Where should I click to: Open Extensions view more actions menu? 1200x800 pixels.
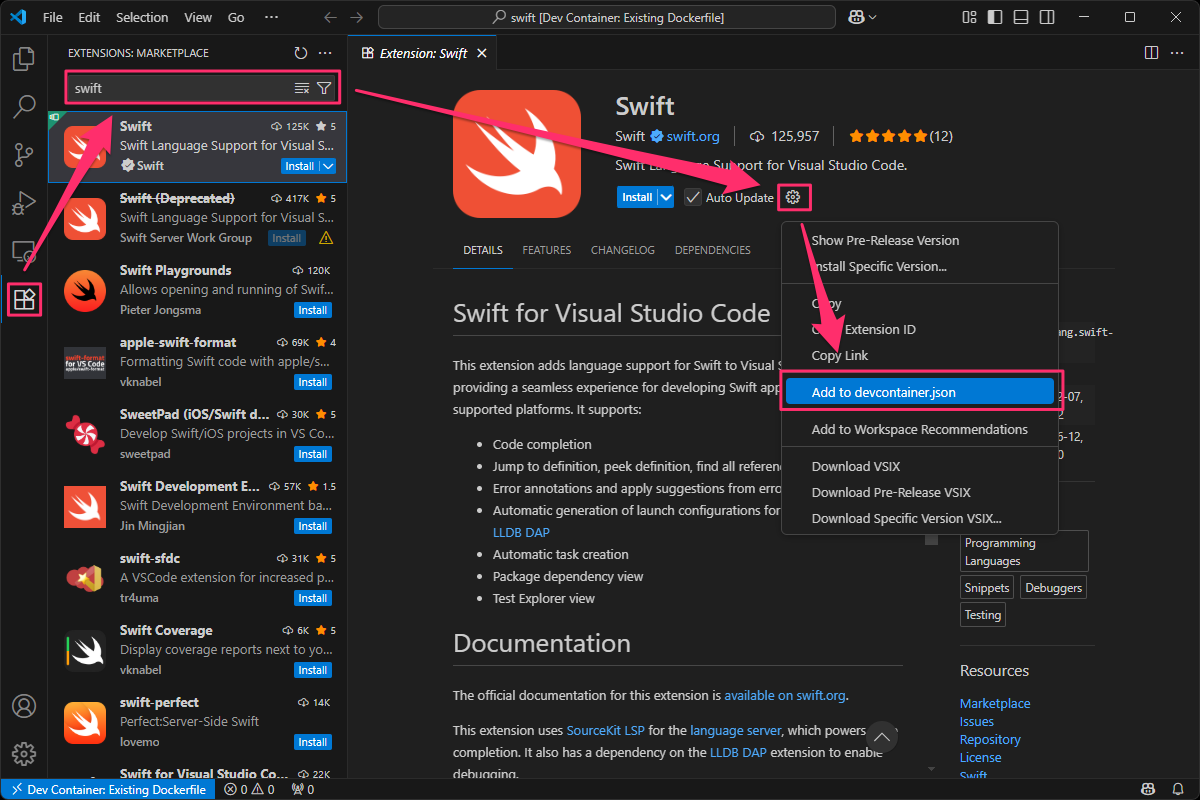tap(325, 53)
